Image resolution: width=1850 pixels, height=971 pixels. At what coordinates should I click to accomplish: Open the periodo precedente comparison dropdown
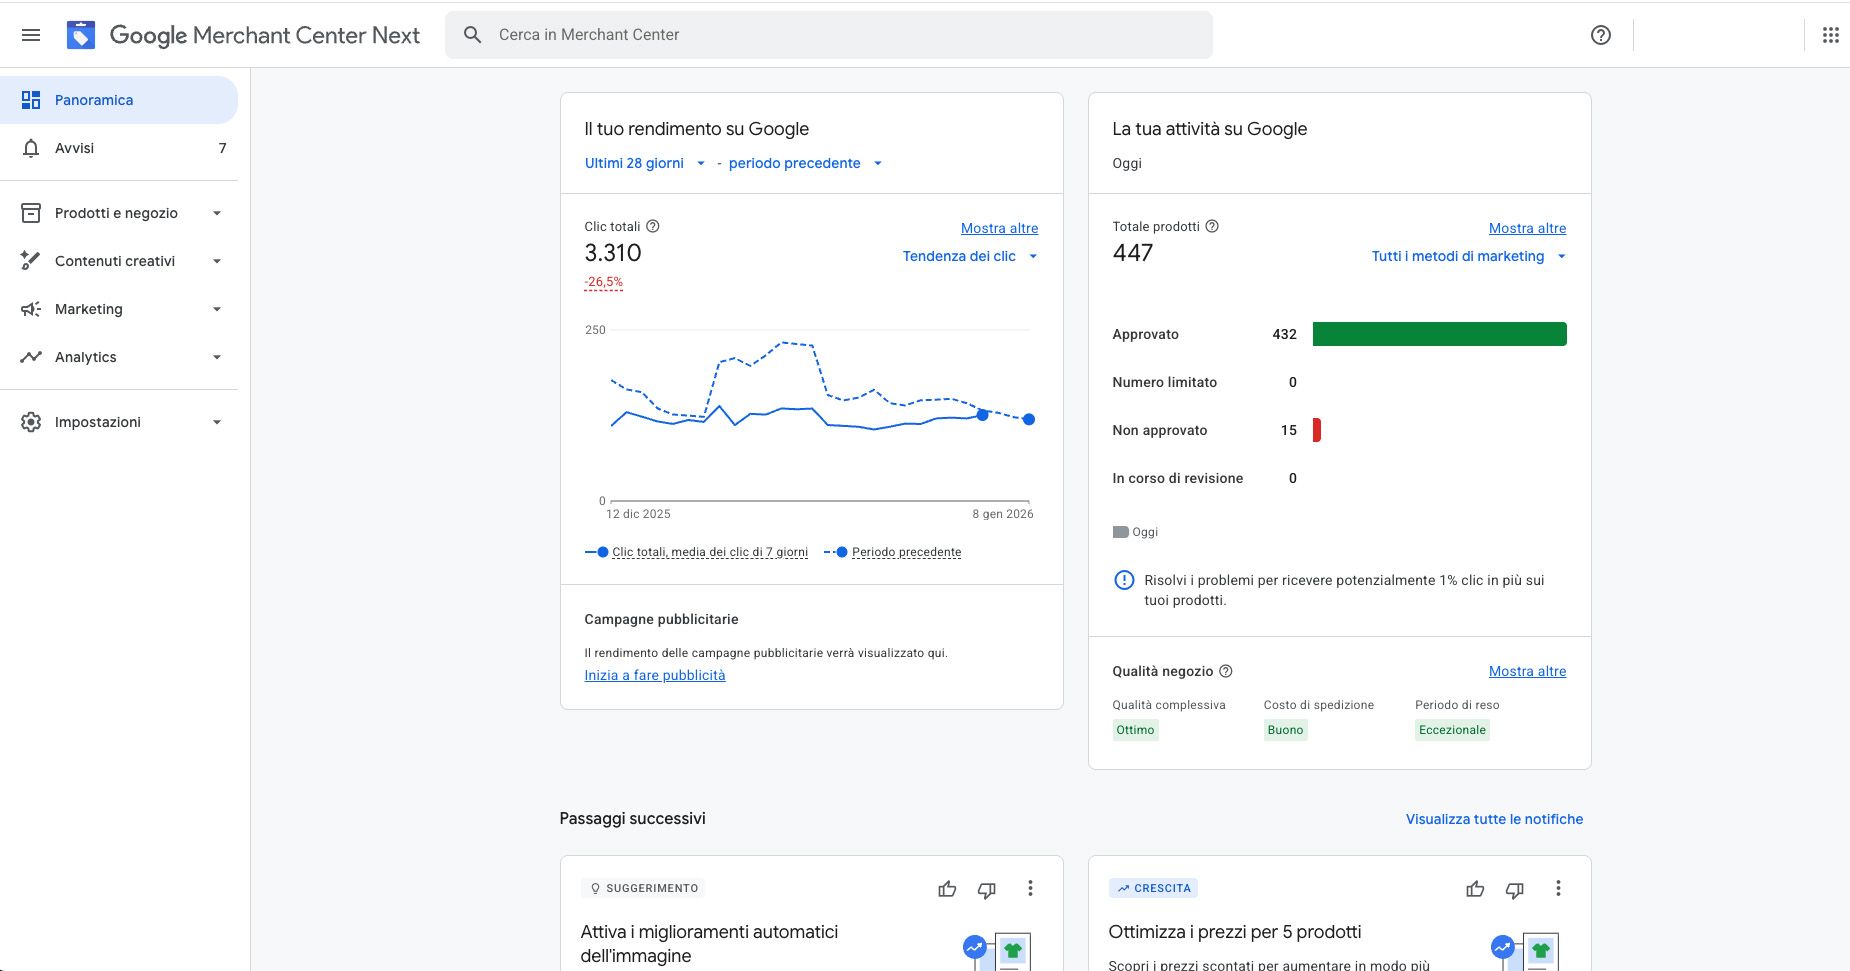(x=805, y=163)
